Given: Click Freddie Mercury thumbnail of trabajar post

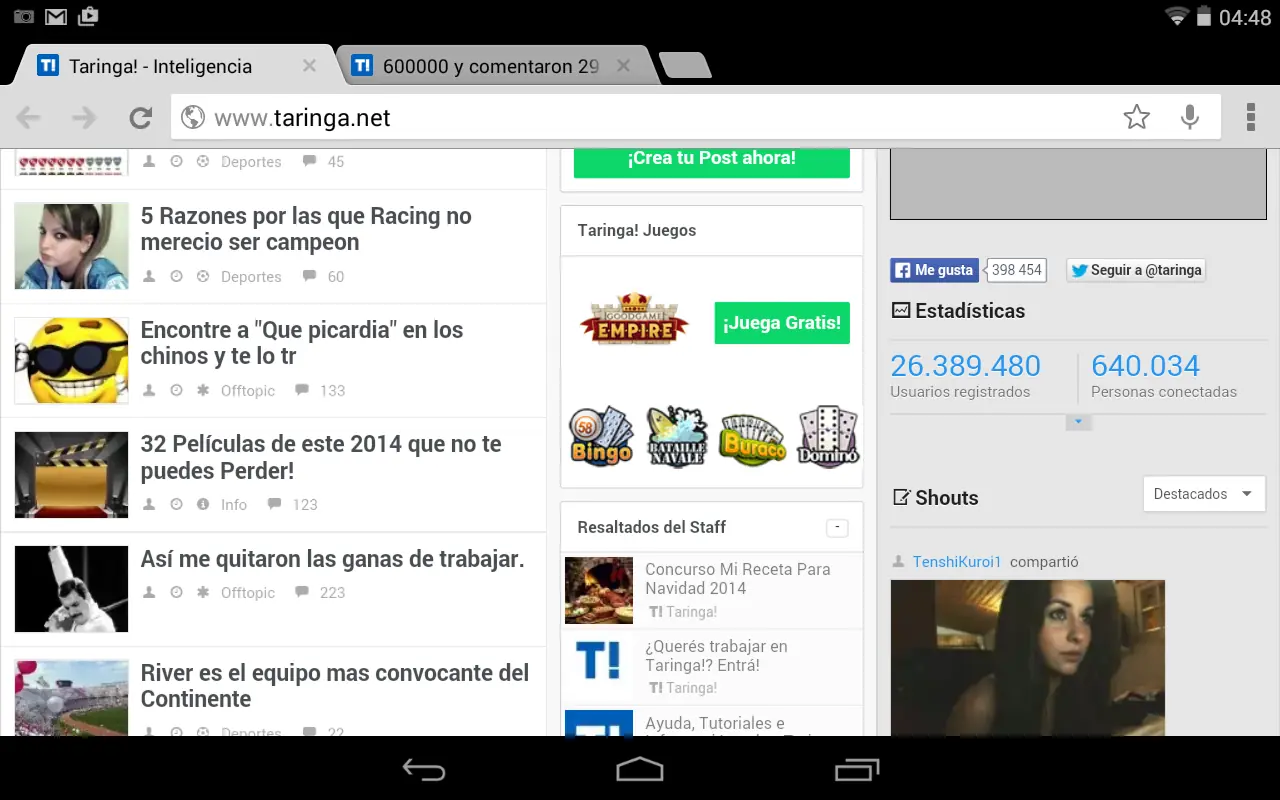Looking at the screenshot, I should [x=71, y=589].
